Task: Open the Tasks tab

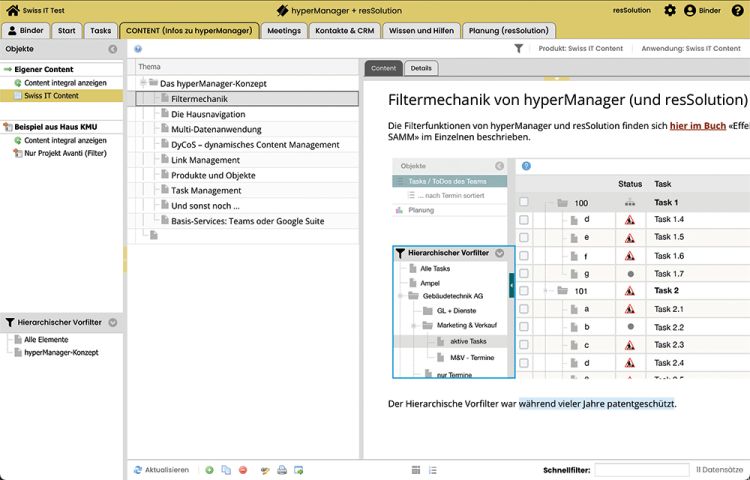Action: [x=100, y=31]
